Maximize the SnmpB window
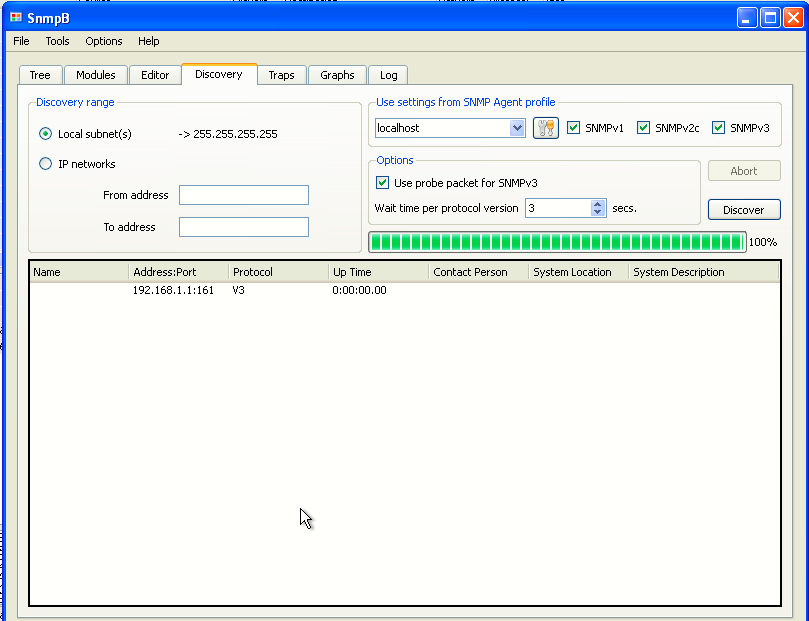Image resolution: width=809 pixels, height=621 pixels. [x=770, y=18]
